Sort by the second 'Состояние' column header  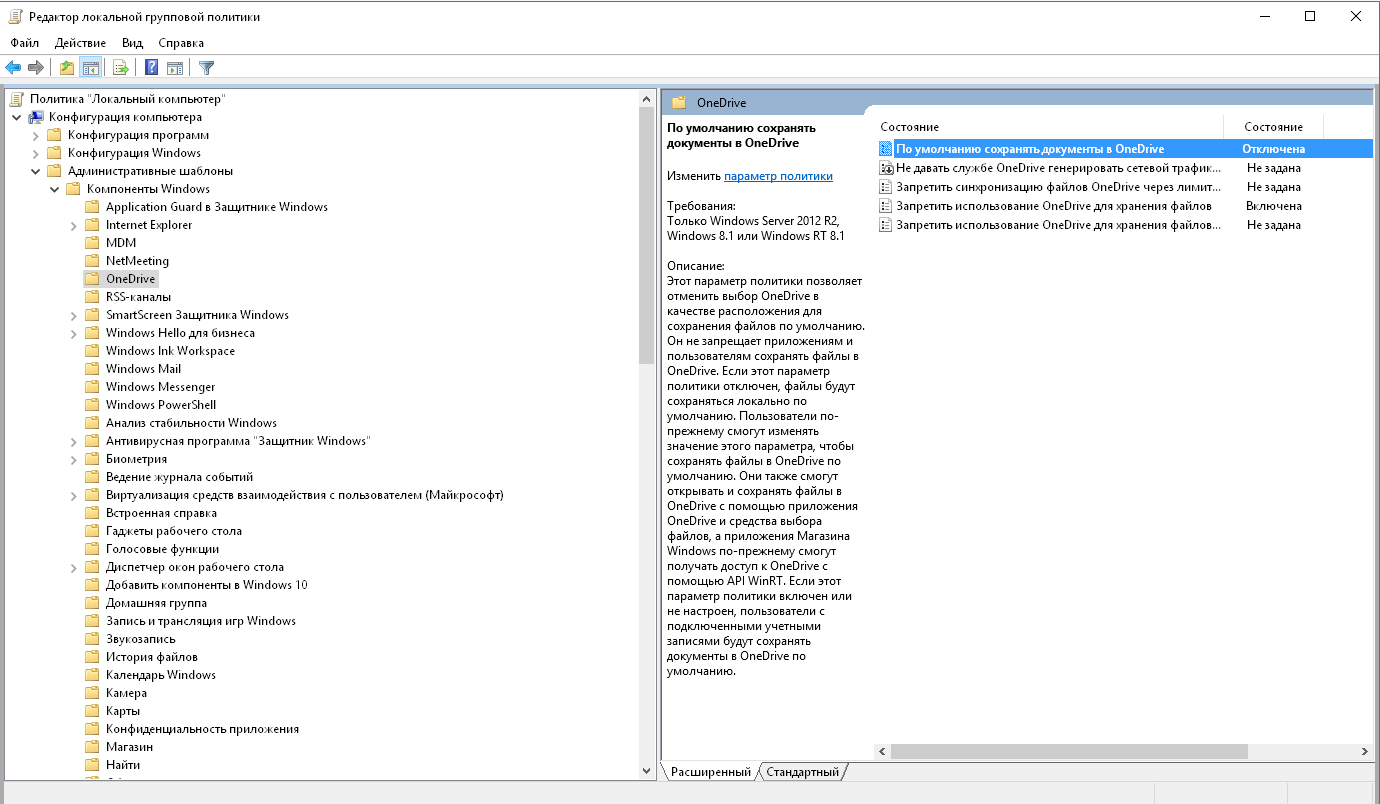1273,127
